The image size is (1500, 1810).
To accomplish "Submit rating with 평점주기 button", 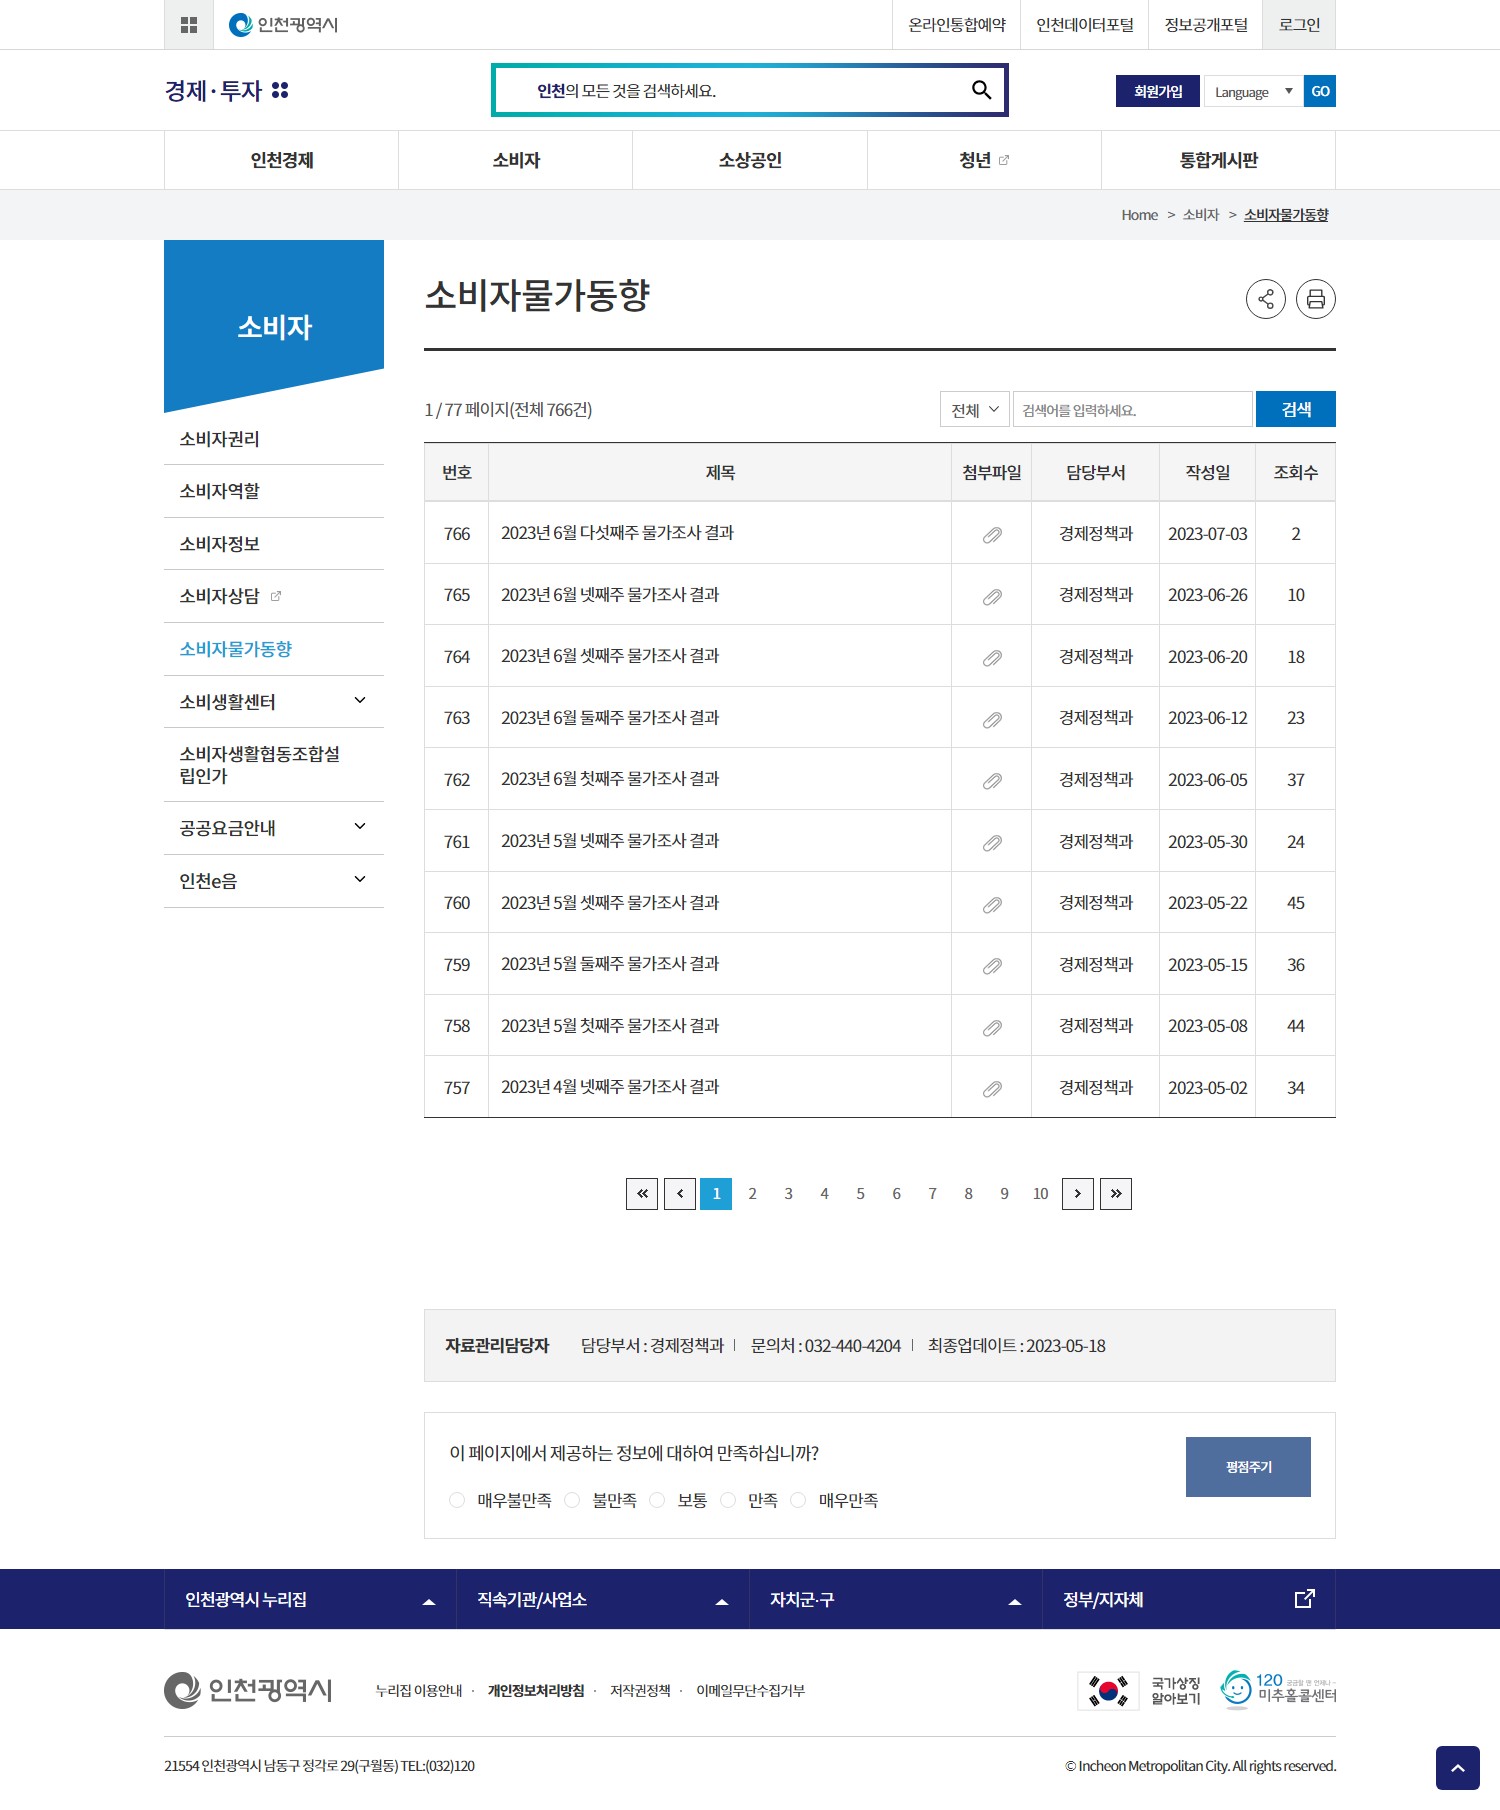I will [1248, 1467].
